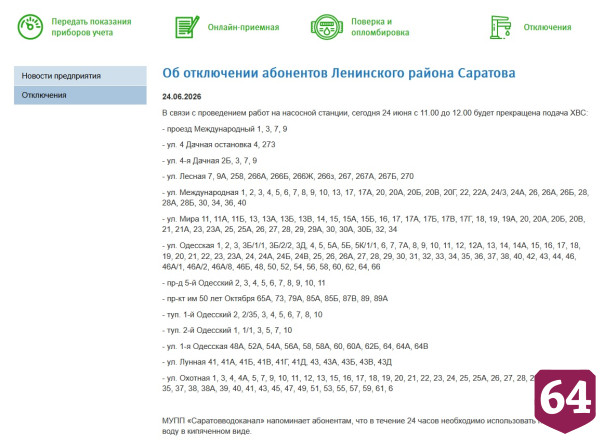Click the МУПП «Саратовводоканал» reminder paragraph
Image resolution: width=603 pixels, height=440 pixels.
pyautogui.click(x=348, y=426)
